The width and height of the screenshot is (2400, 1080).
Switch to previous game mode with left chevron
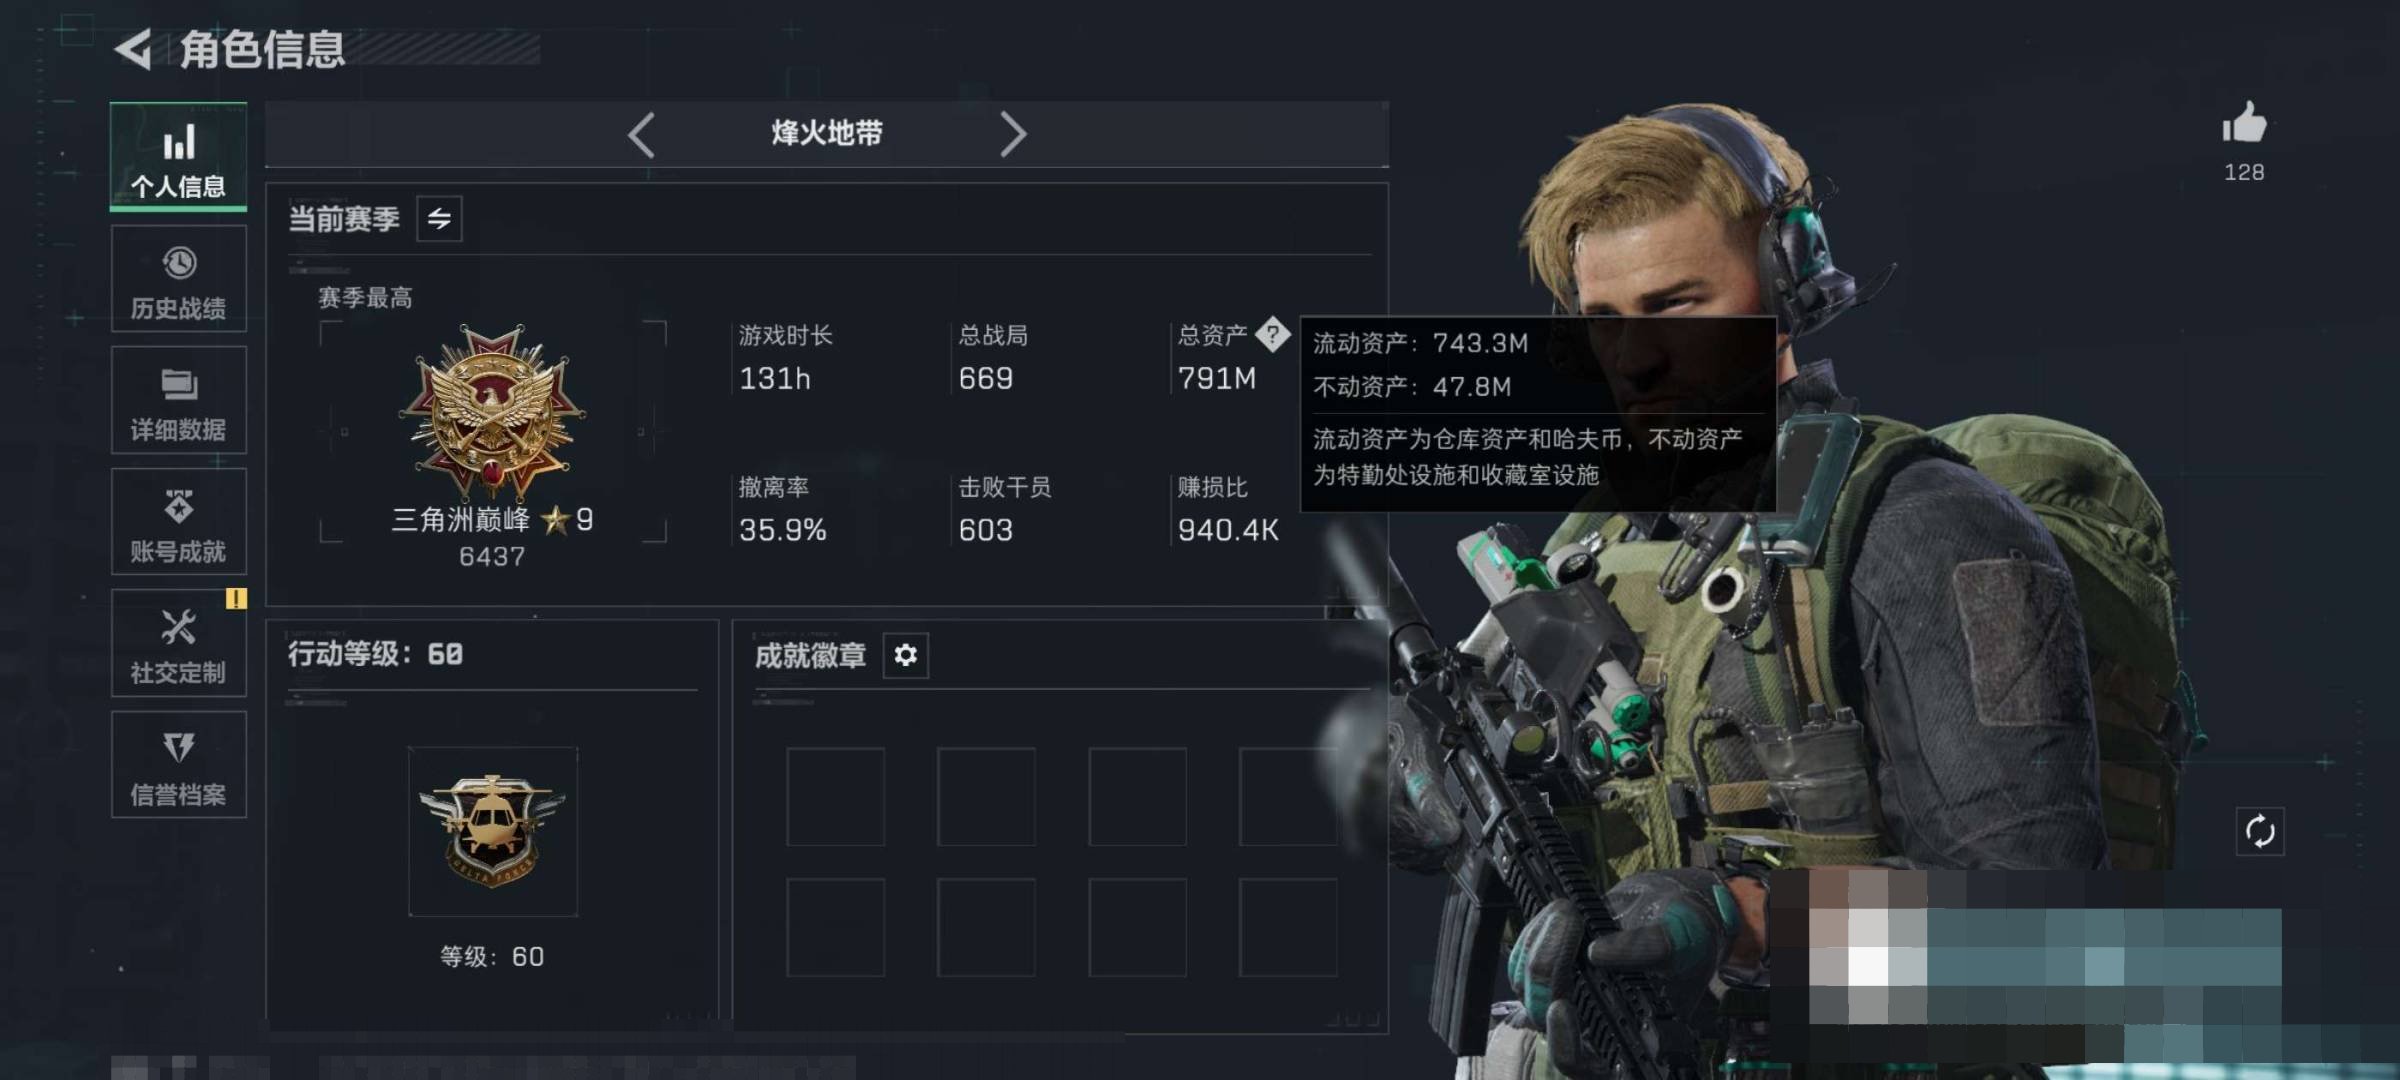(642, 134)
